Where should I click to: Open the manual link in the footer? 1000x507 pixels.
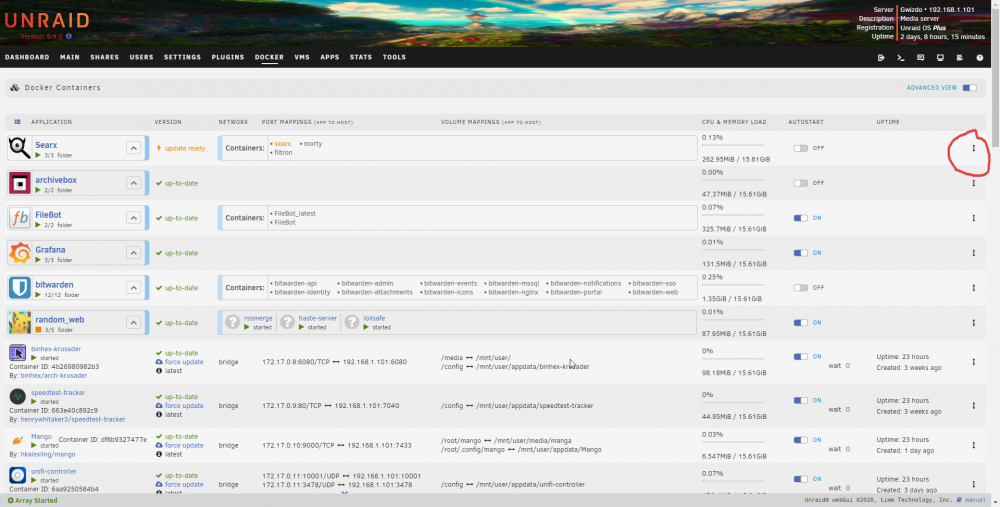(975, 501)
